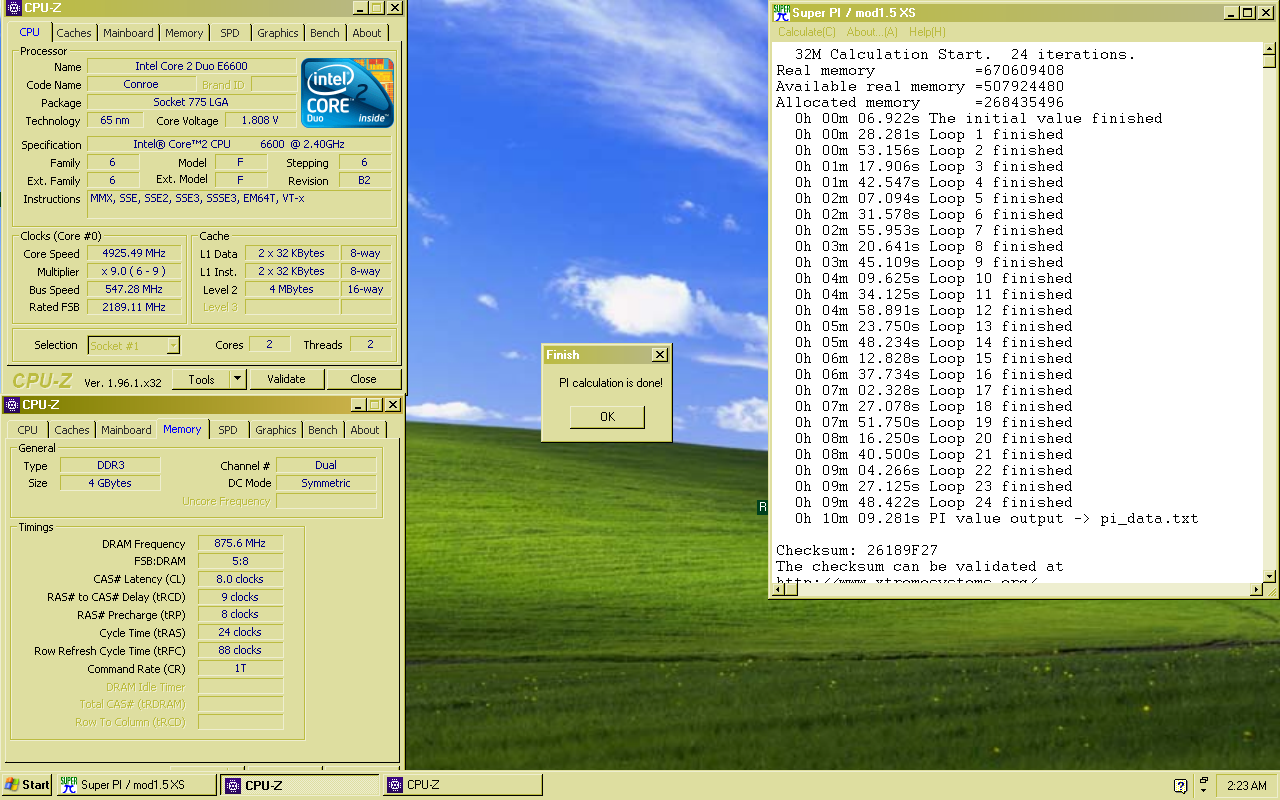
Task: Click lower CPU-Z window title icon
Action: click(x=11, y=405)
